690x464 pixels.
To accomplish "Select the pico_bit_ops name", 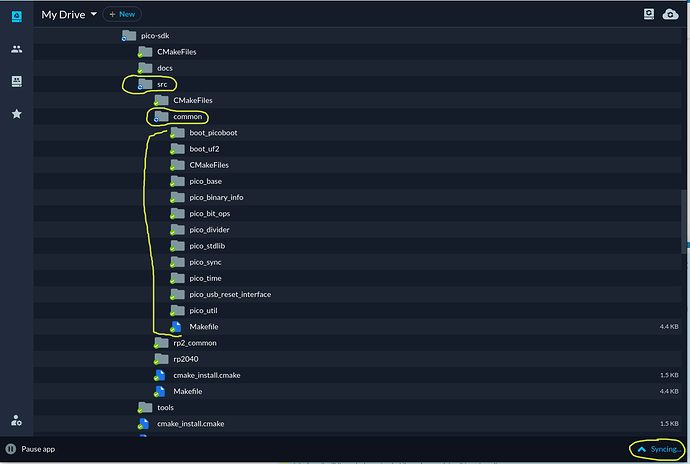I will tap(209, 214).
